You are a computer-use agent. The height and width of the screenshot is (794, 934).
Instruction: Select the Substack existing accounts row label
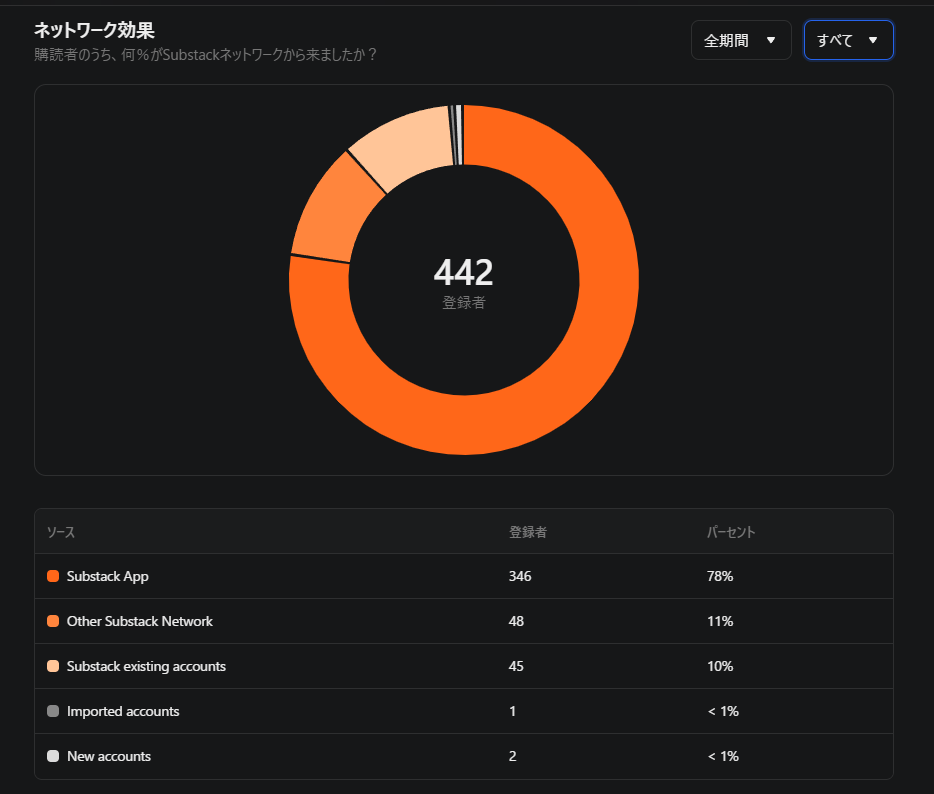(x=146, y=666)
